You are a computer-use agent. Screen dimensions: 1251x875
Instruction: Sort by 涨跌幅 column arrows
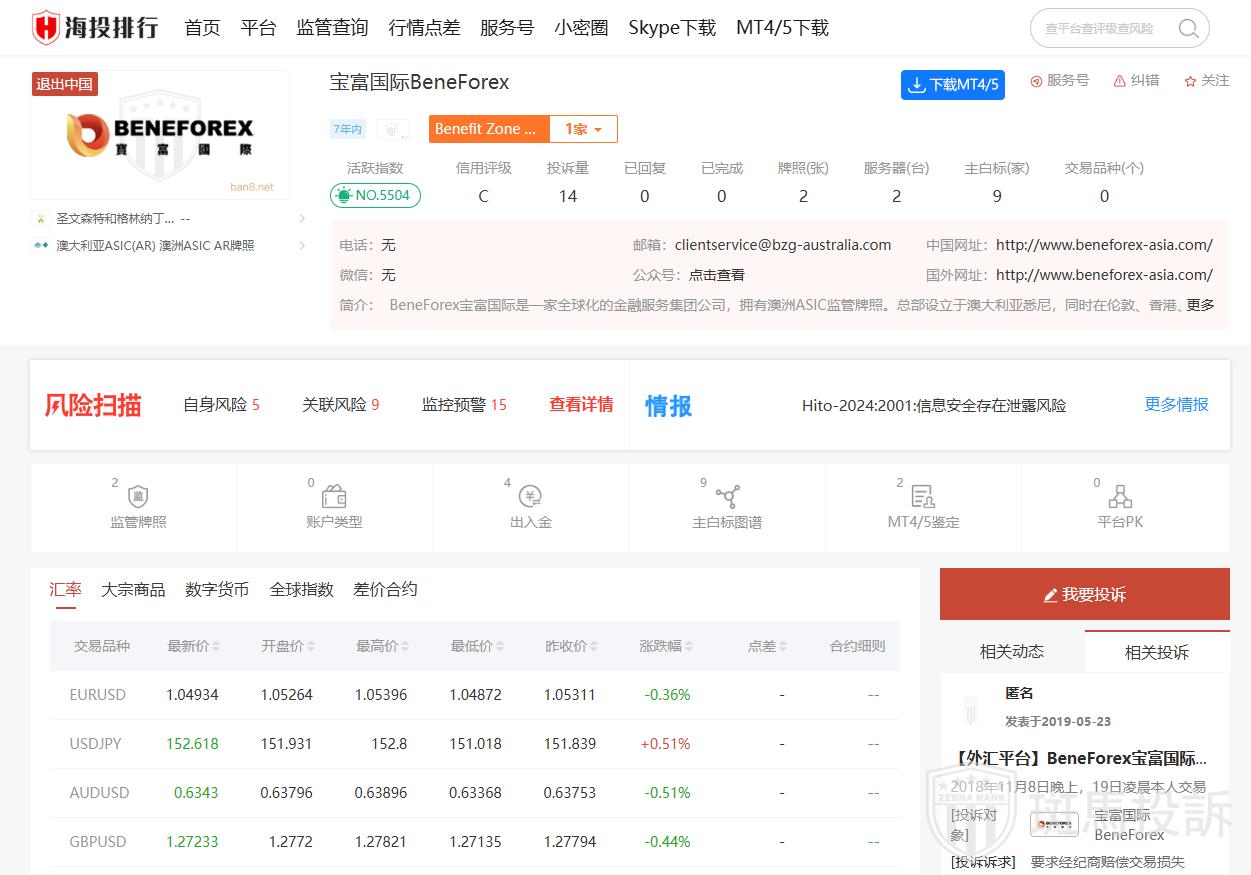689,647
